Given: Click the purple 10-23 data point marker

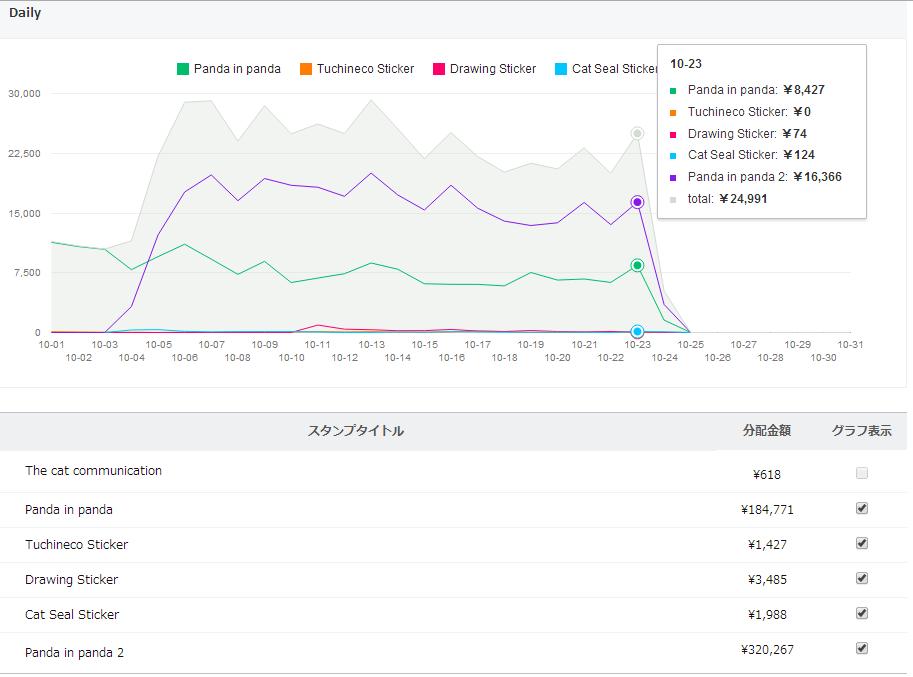Looking at the screenshot, I should (x=637, y=202).
